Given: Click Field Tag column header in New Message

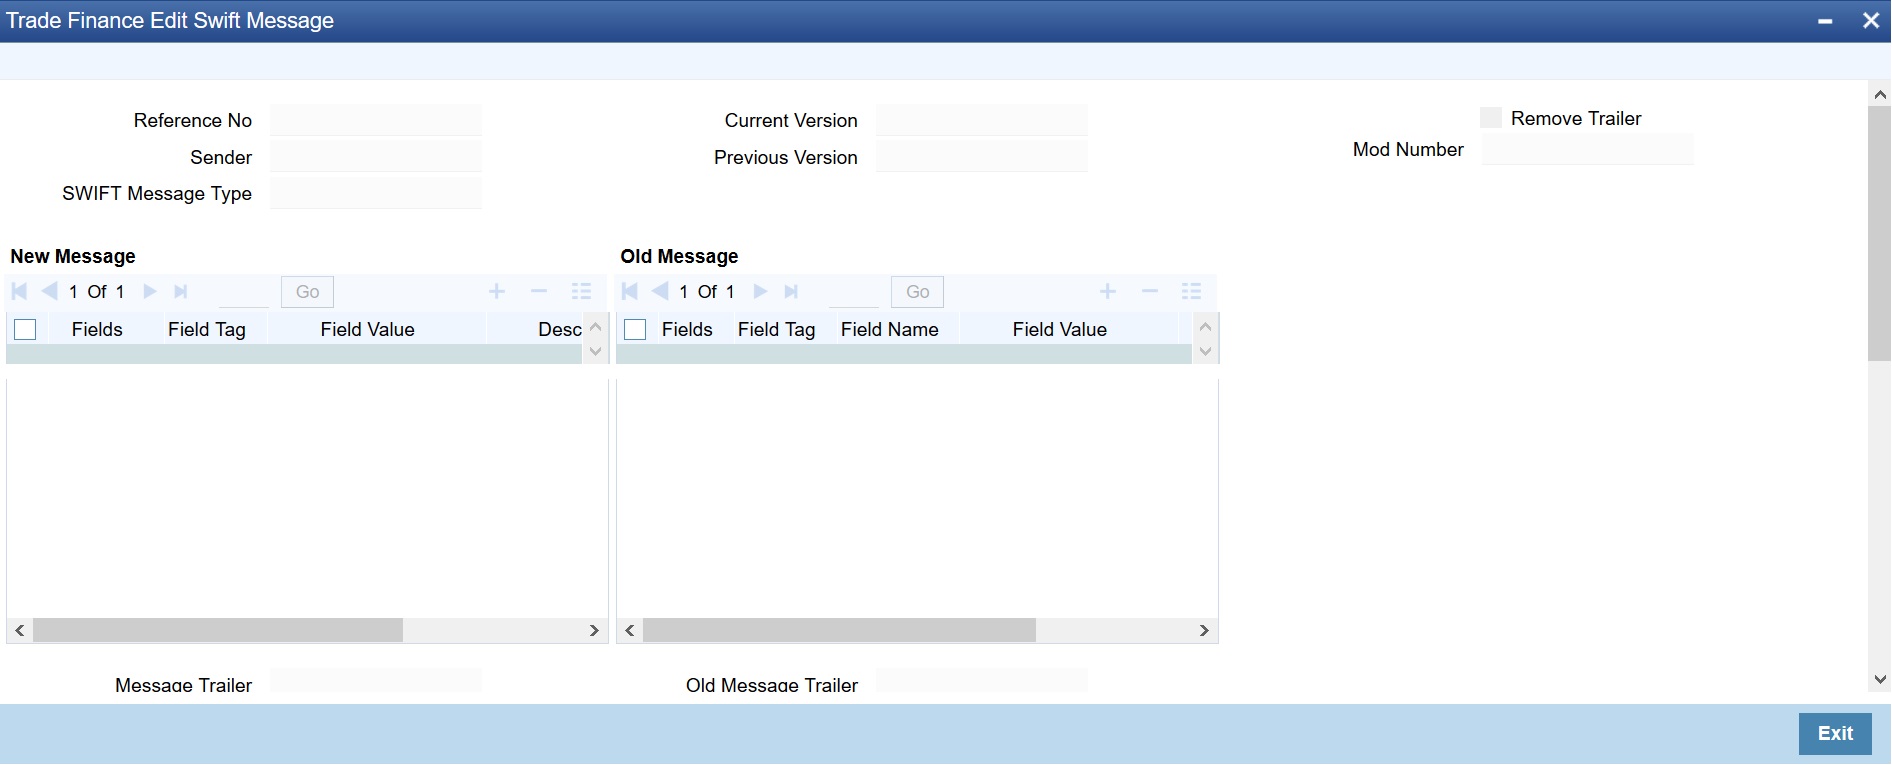Looking at the screenshot, I should click(x=207, y=330).
